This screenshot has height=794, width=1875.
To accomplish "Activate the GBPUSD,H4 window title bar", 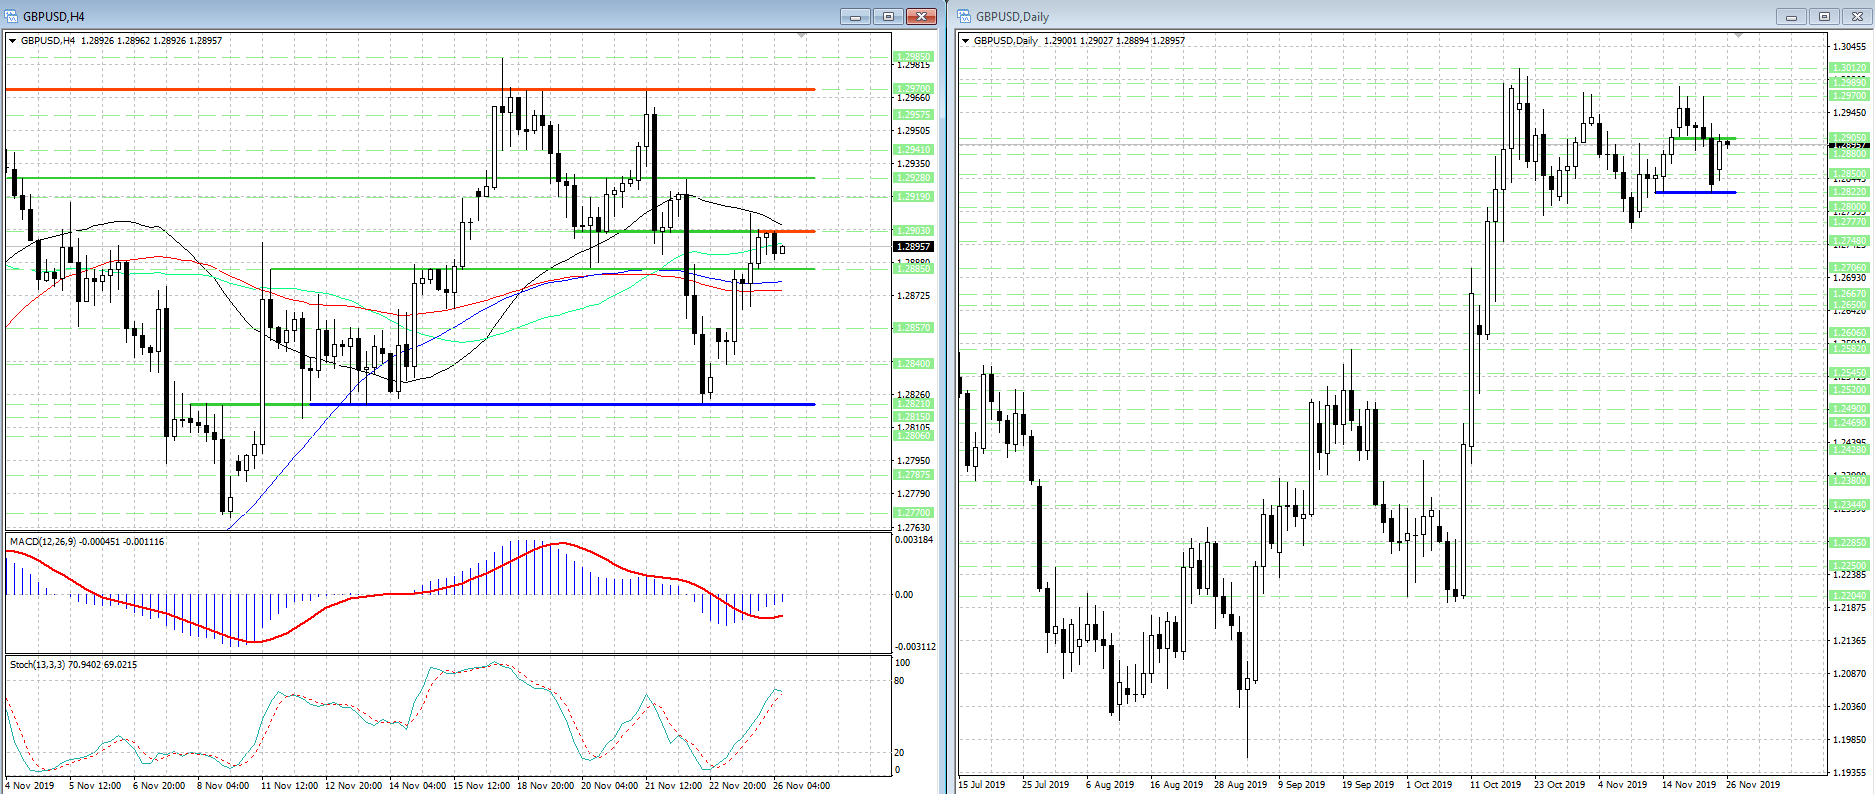I will (x=400, y=16).
